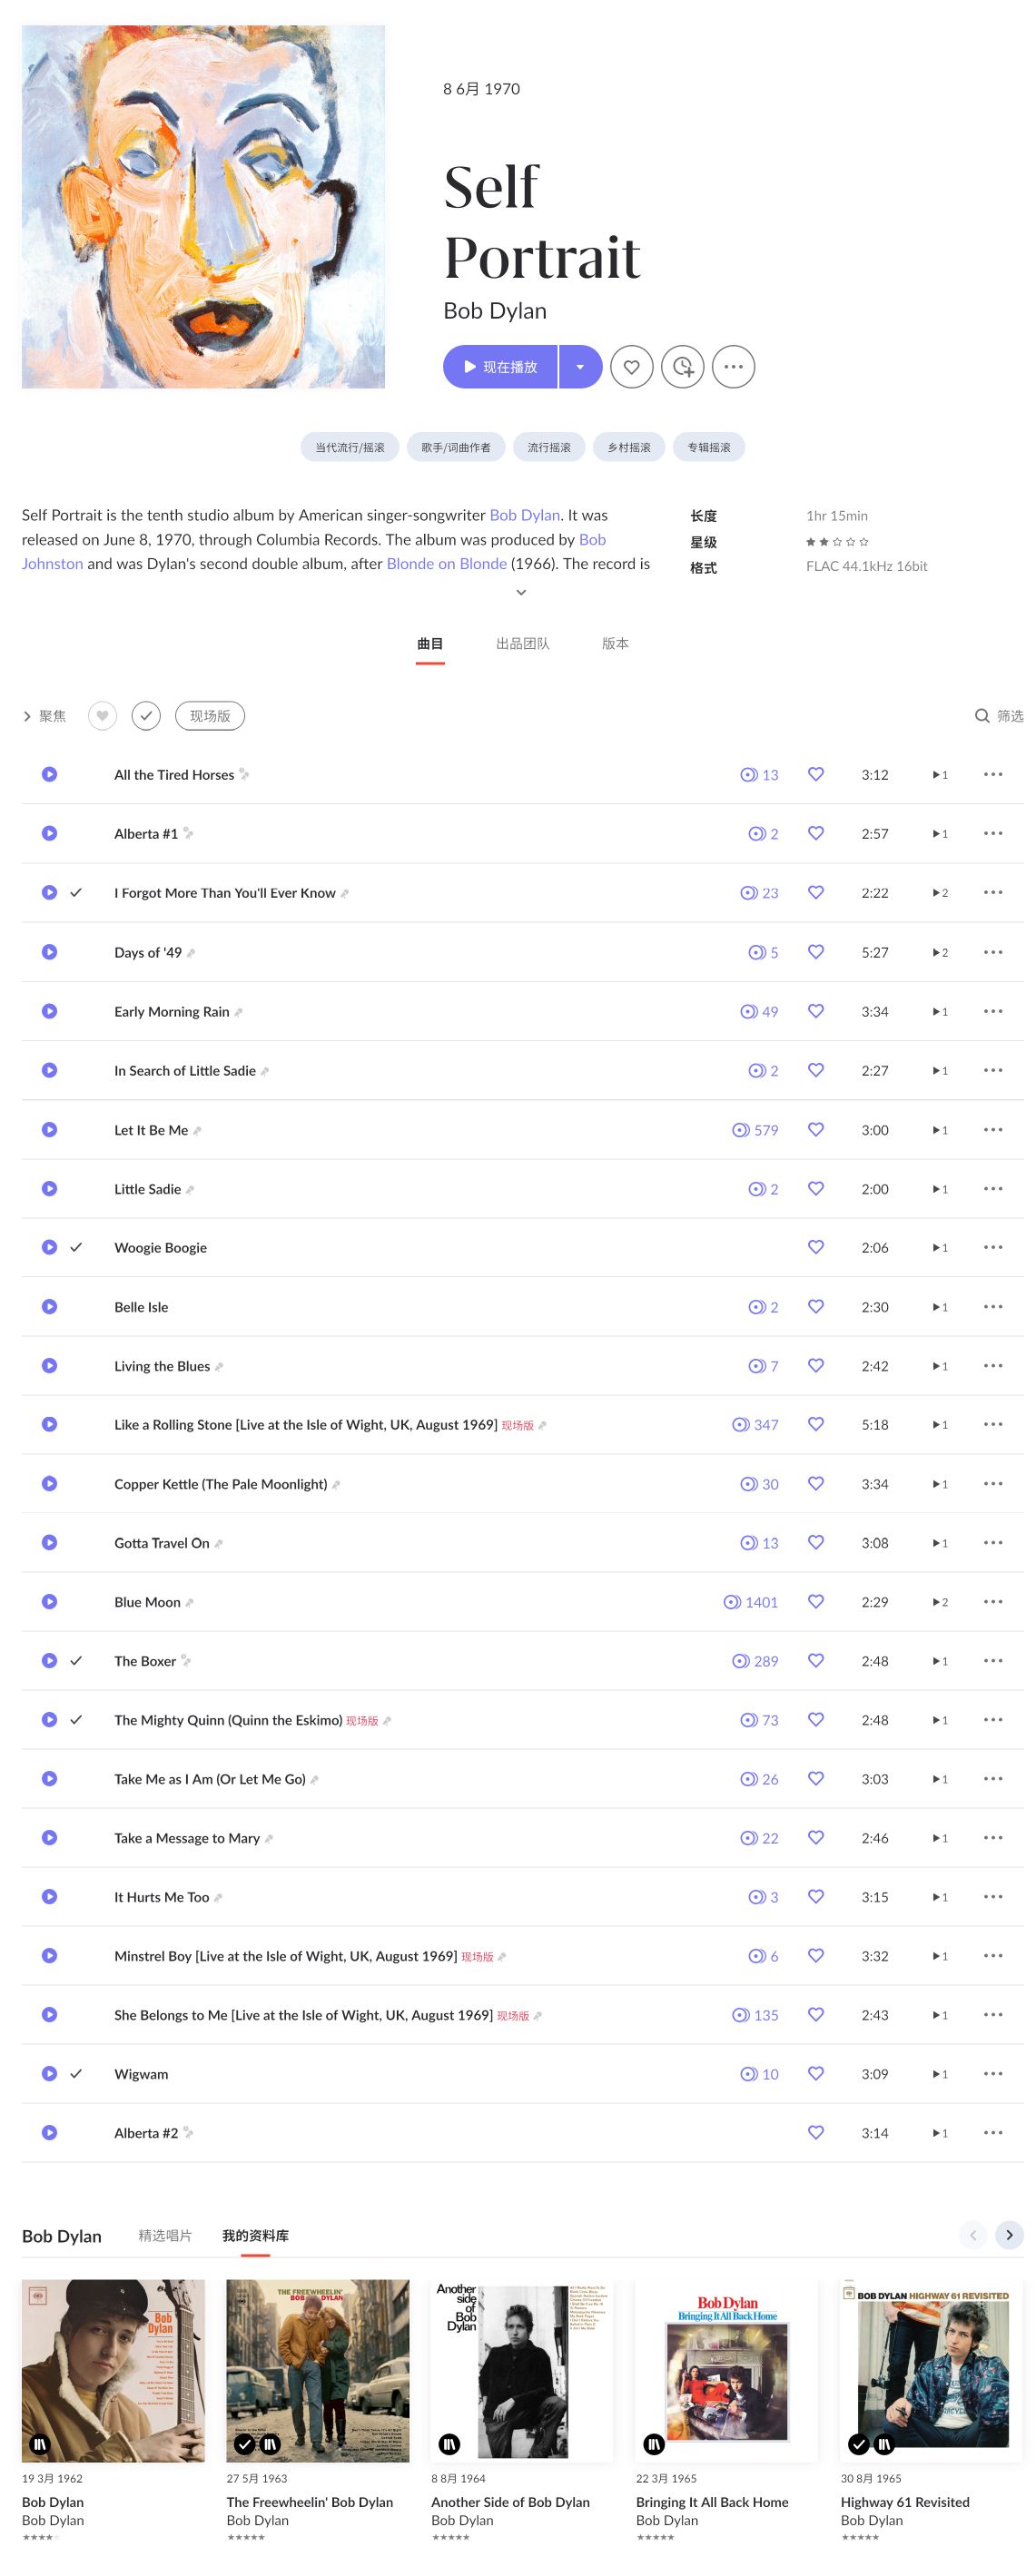The image size is (1036, 2576).
Task: Toggle the checkmark picks filter in focus bar
Action: [x=146, y=716]
